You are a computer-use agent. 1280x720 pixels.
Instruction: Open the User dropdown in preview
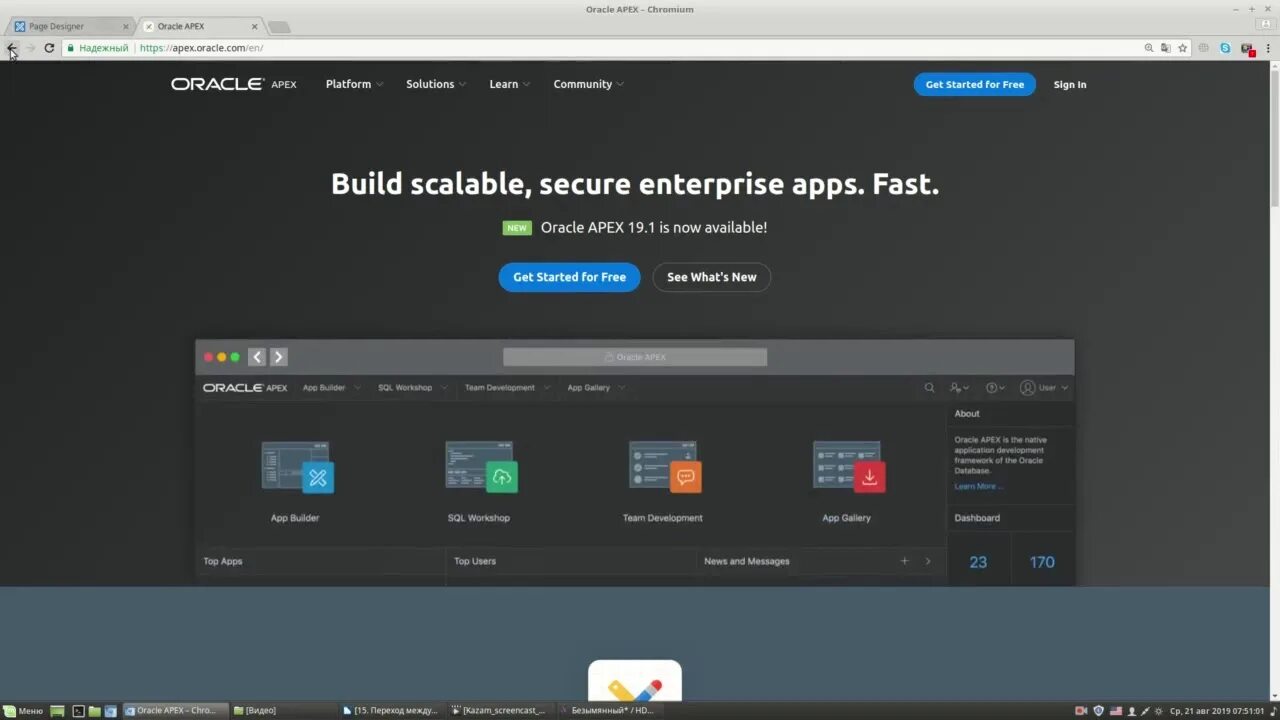pos(1044,387)
